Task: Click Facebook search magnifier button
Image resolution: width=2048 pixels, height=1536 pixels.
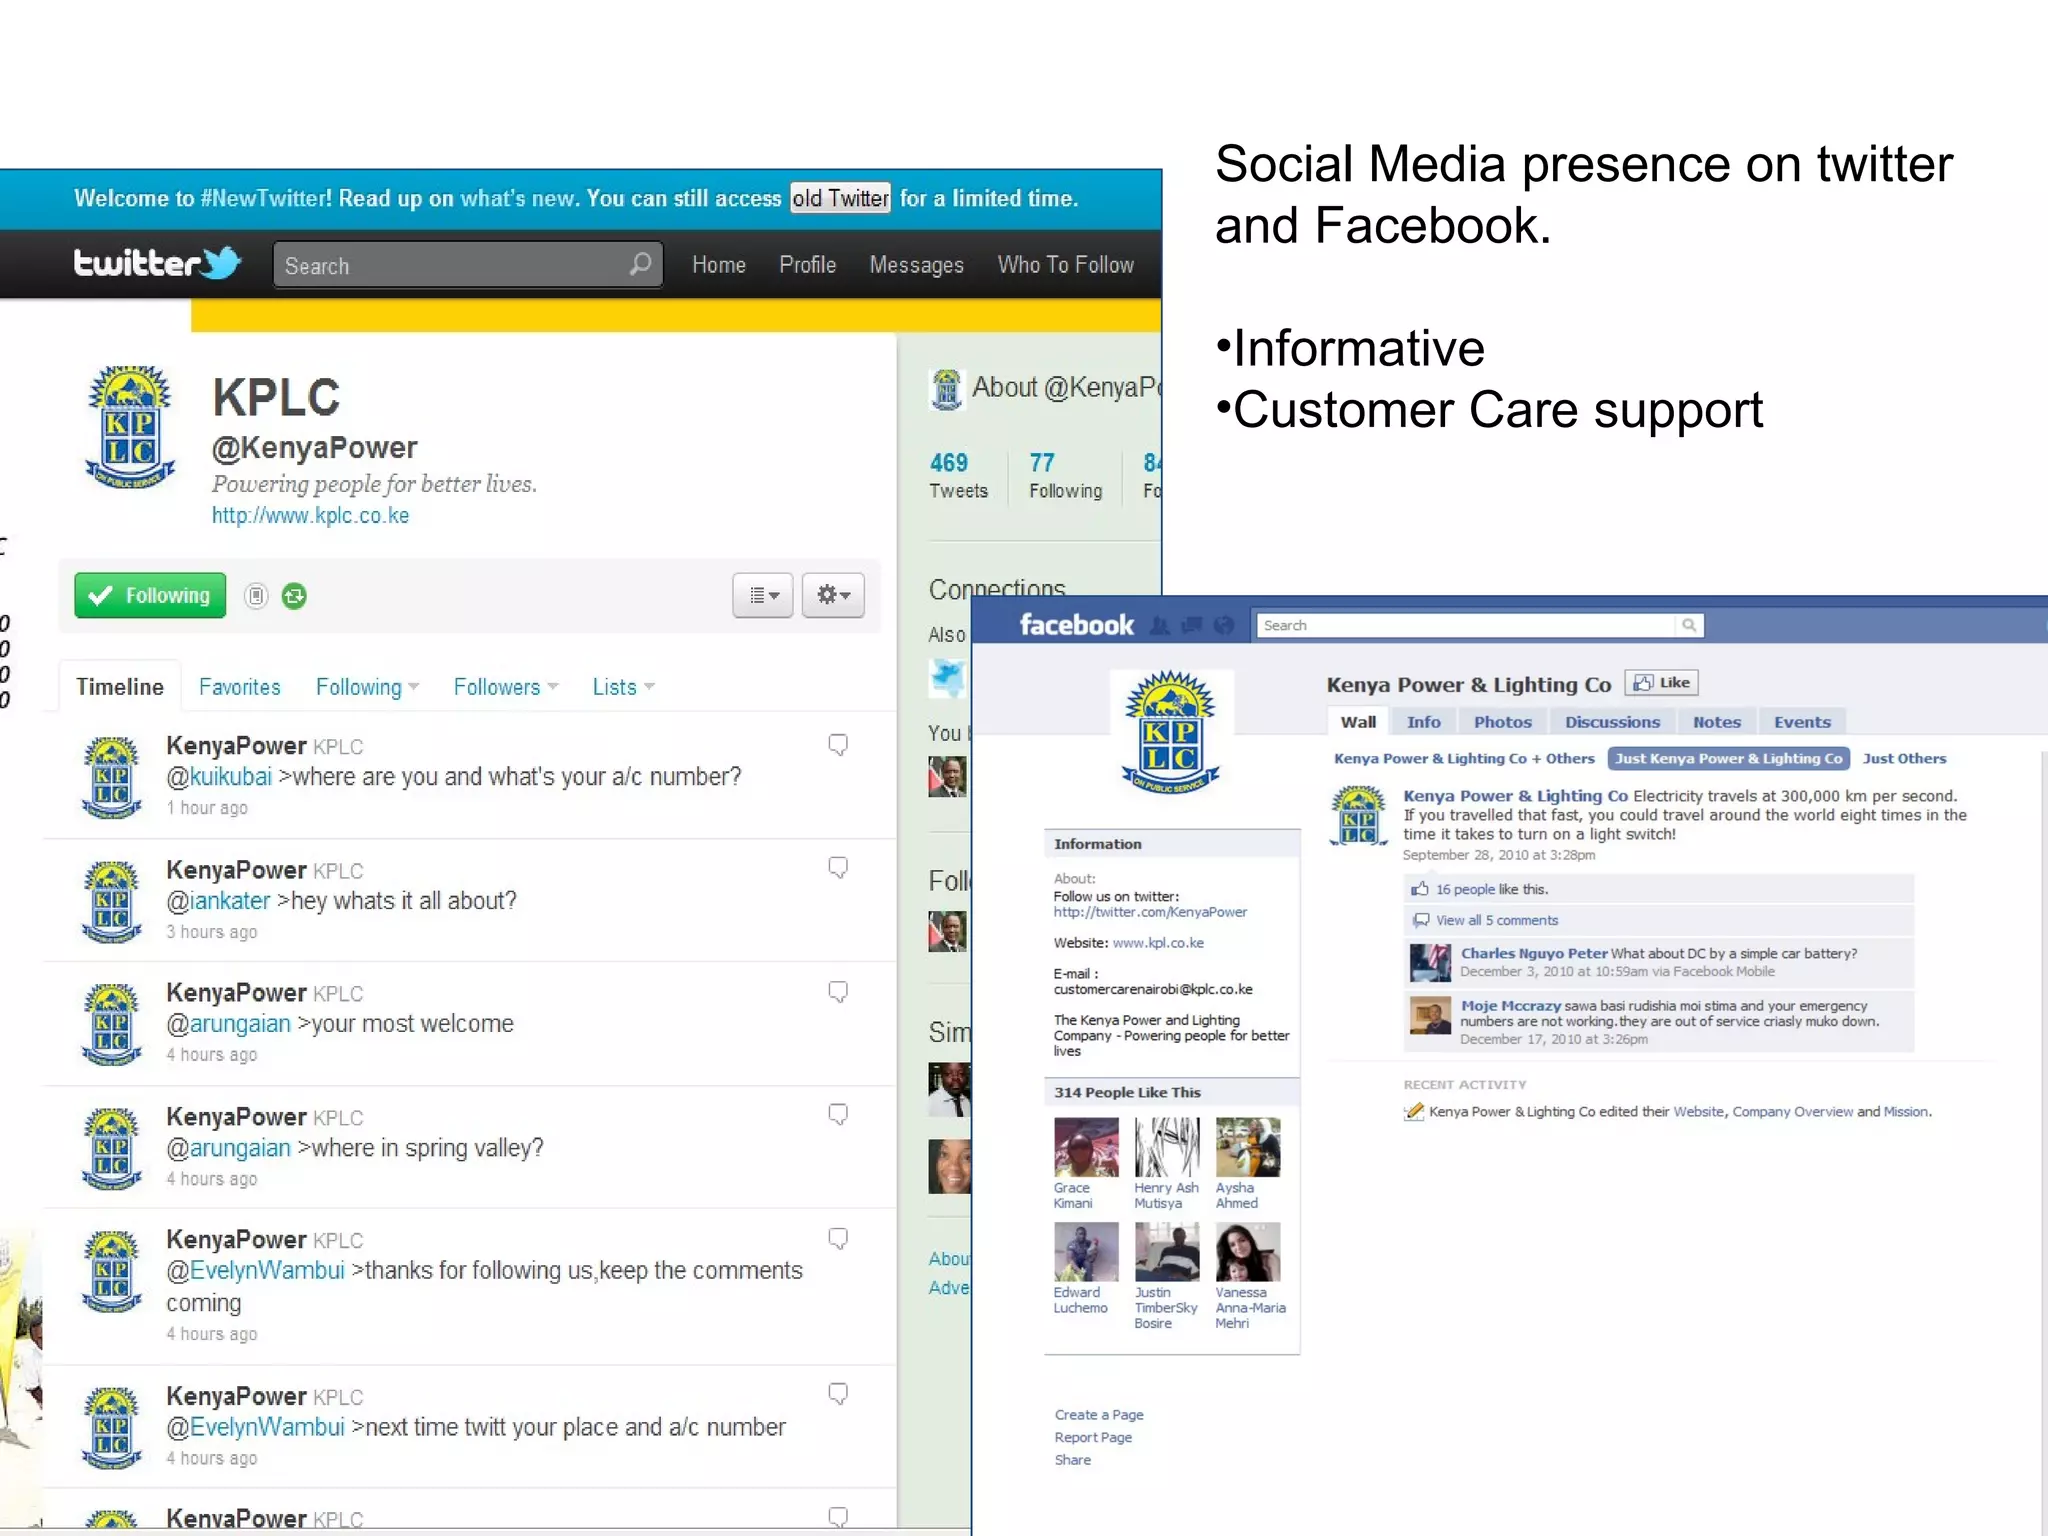Action: click(1689, 625)
